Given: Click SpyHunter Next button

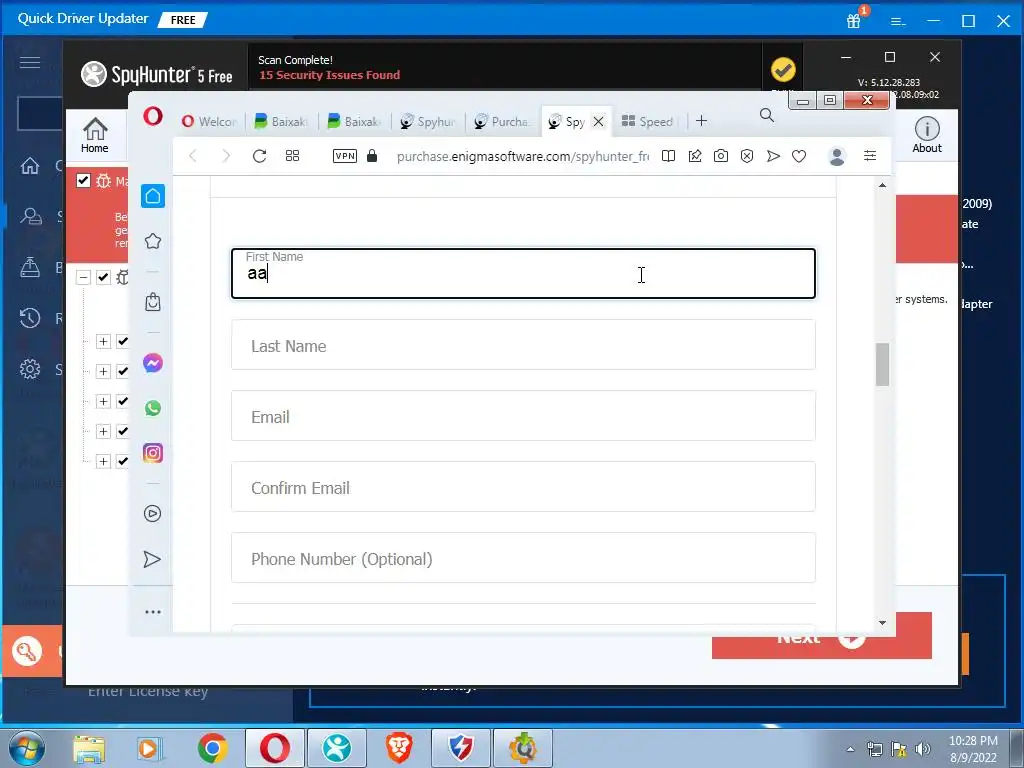Looking at the screenshot, I should click(822, 646).
